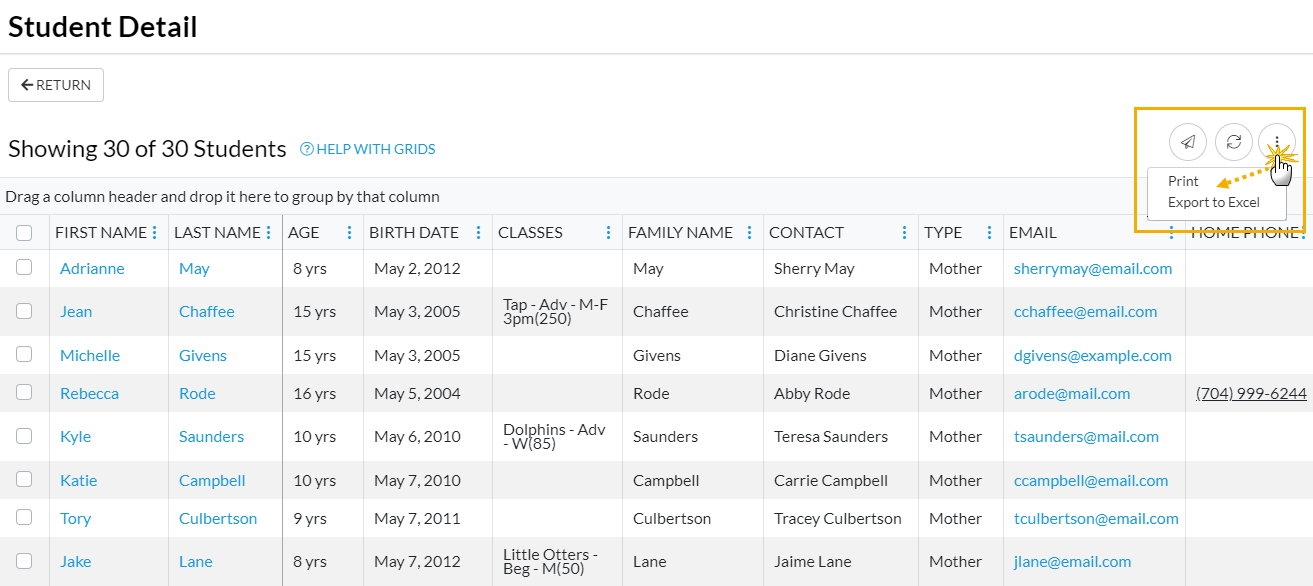The image size is (1313, 586).
Task: Sort by First Name column header
Action: 101,232
